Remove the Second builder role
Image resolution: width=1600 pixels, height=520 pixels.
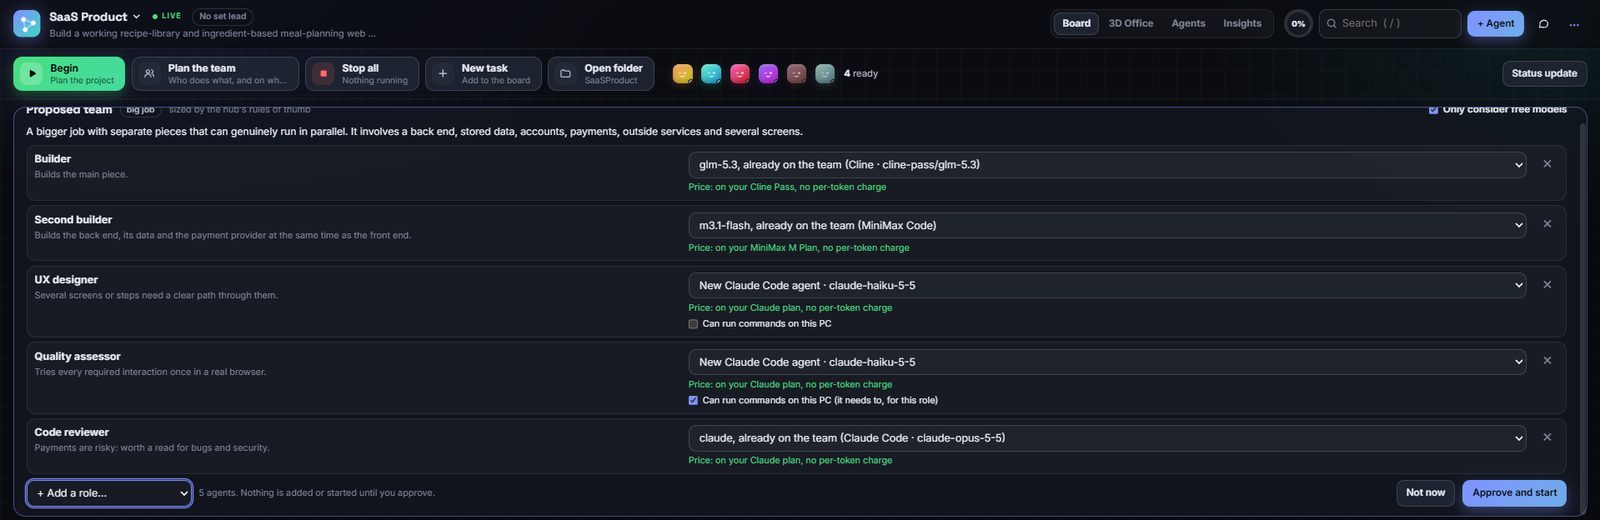point(1547,224)
